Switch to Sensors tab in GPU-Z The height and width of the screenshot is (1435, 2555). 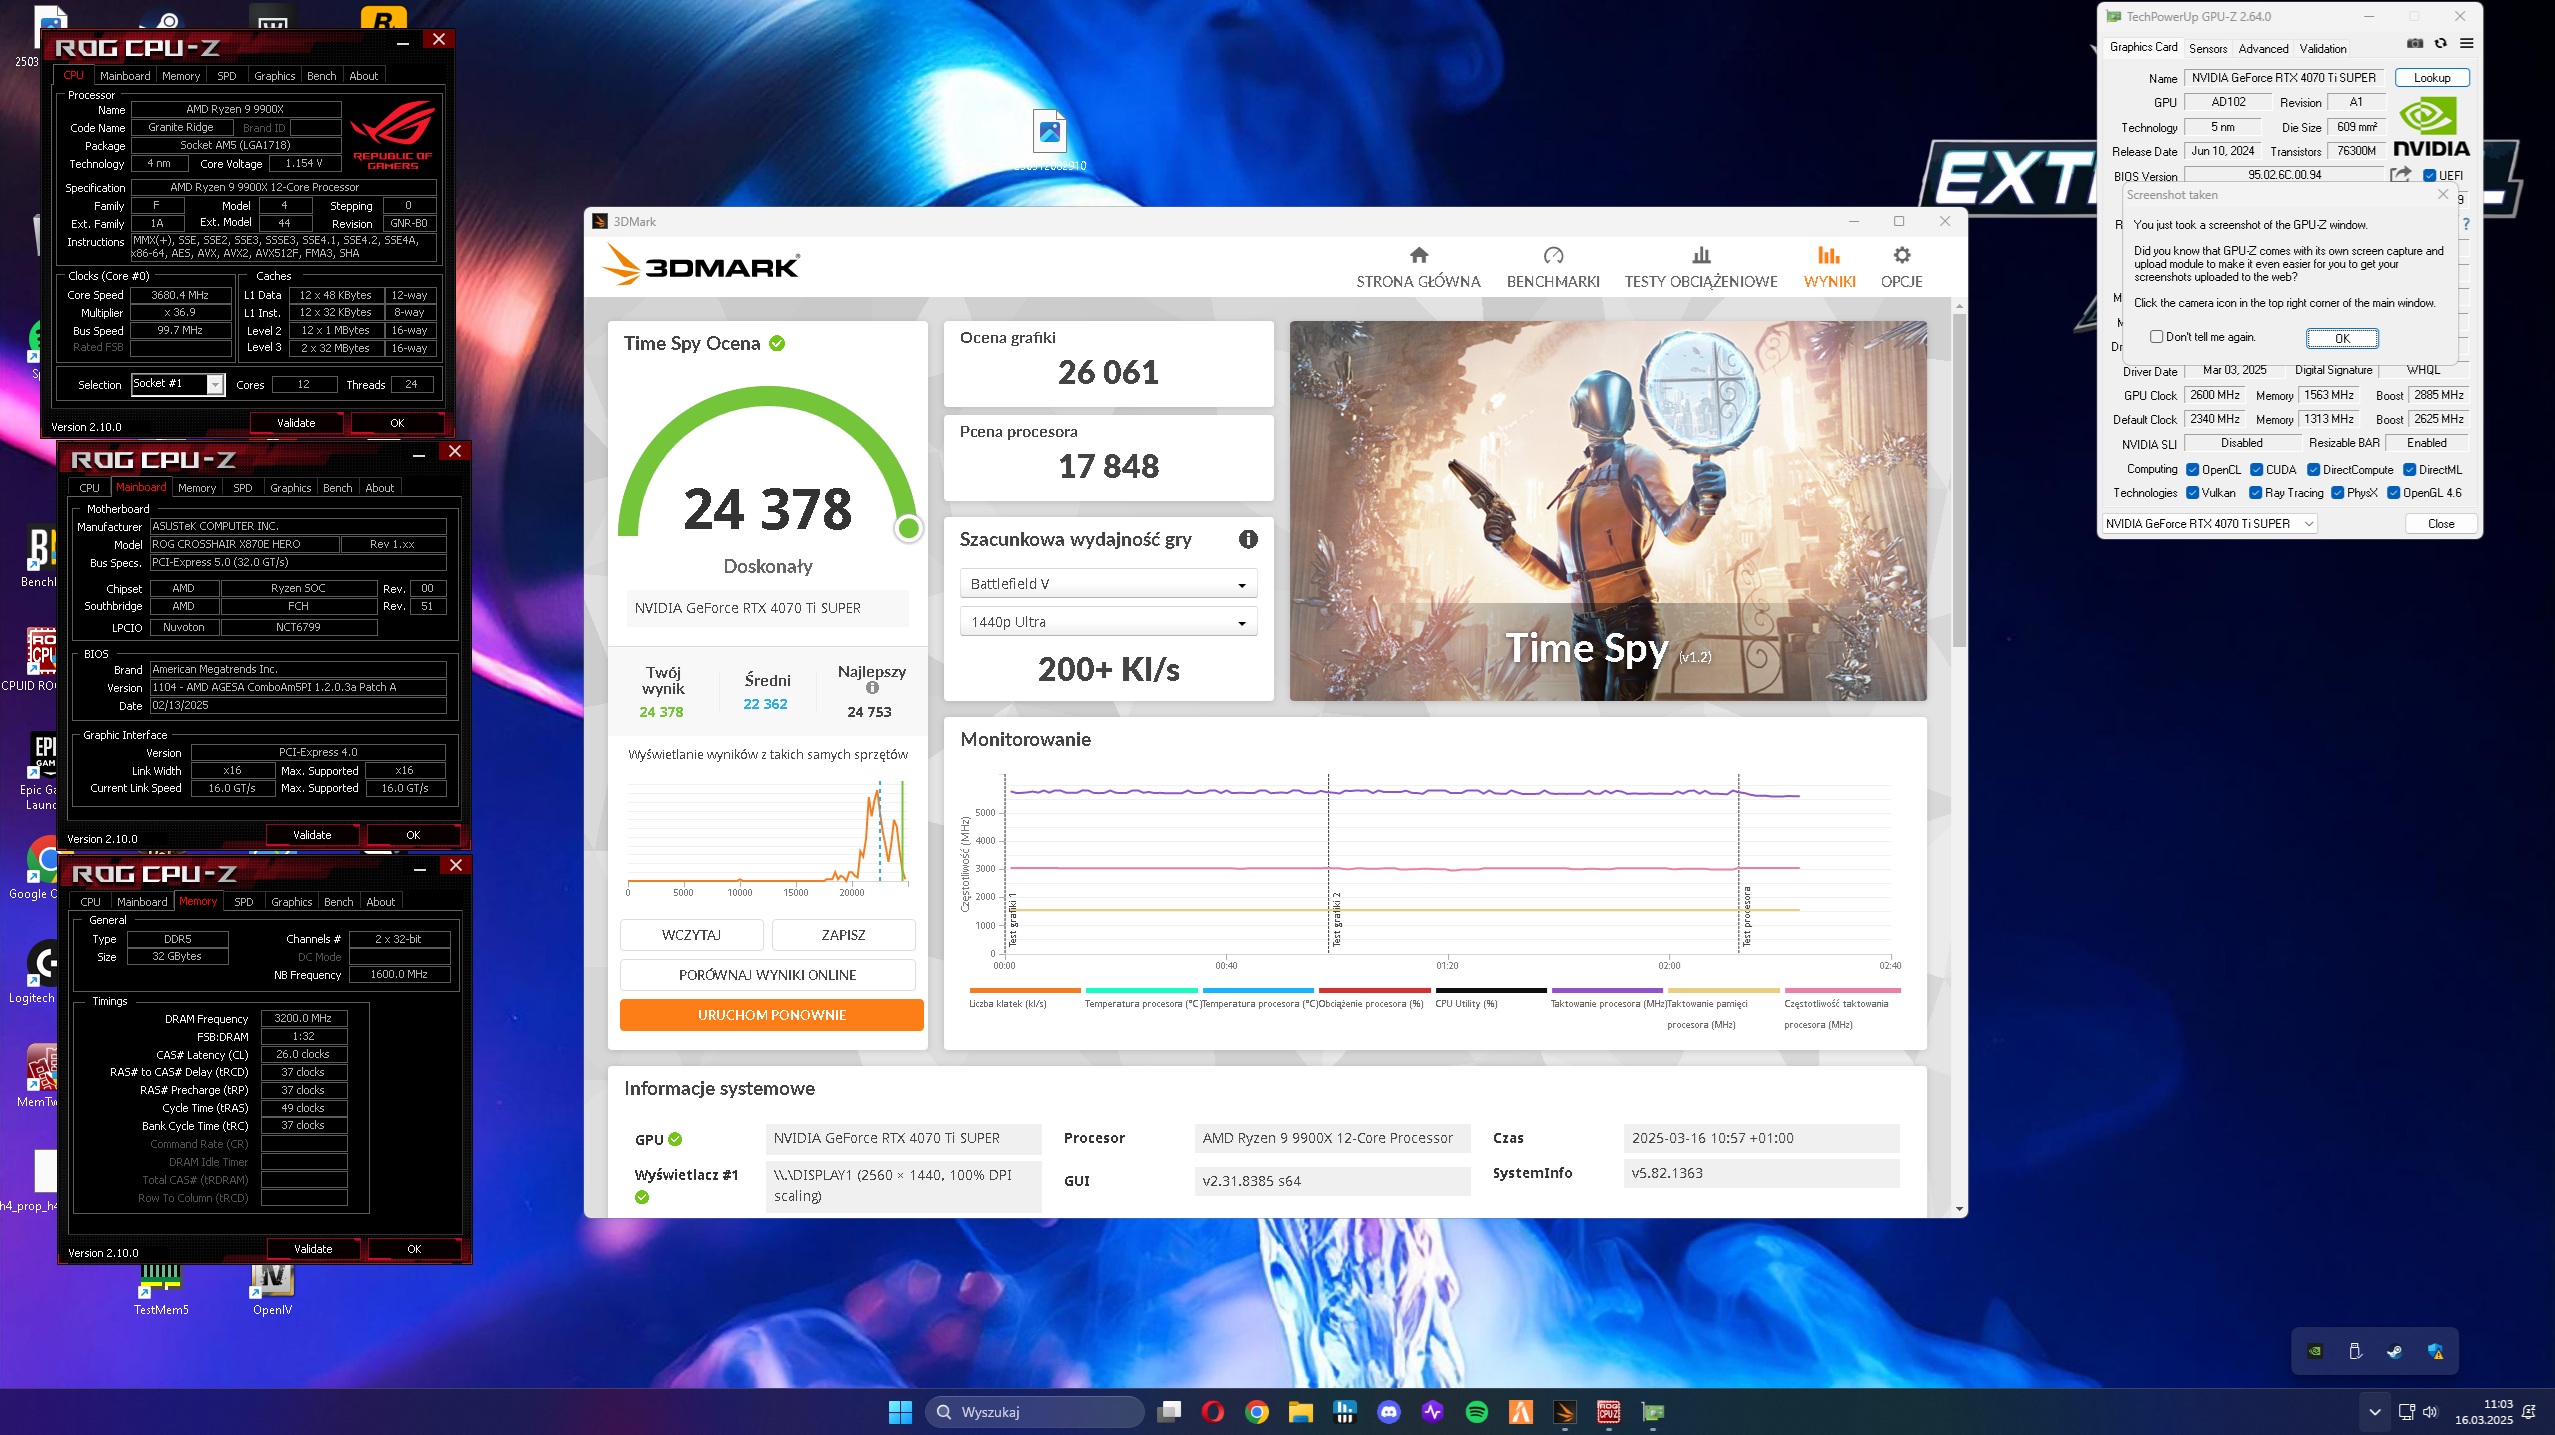click(x=2208, y=48)
